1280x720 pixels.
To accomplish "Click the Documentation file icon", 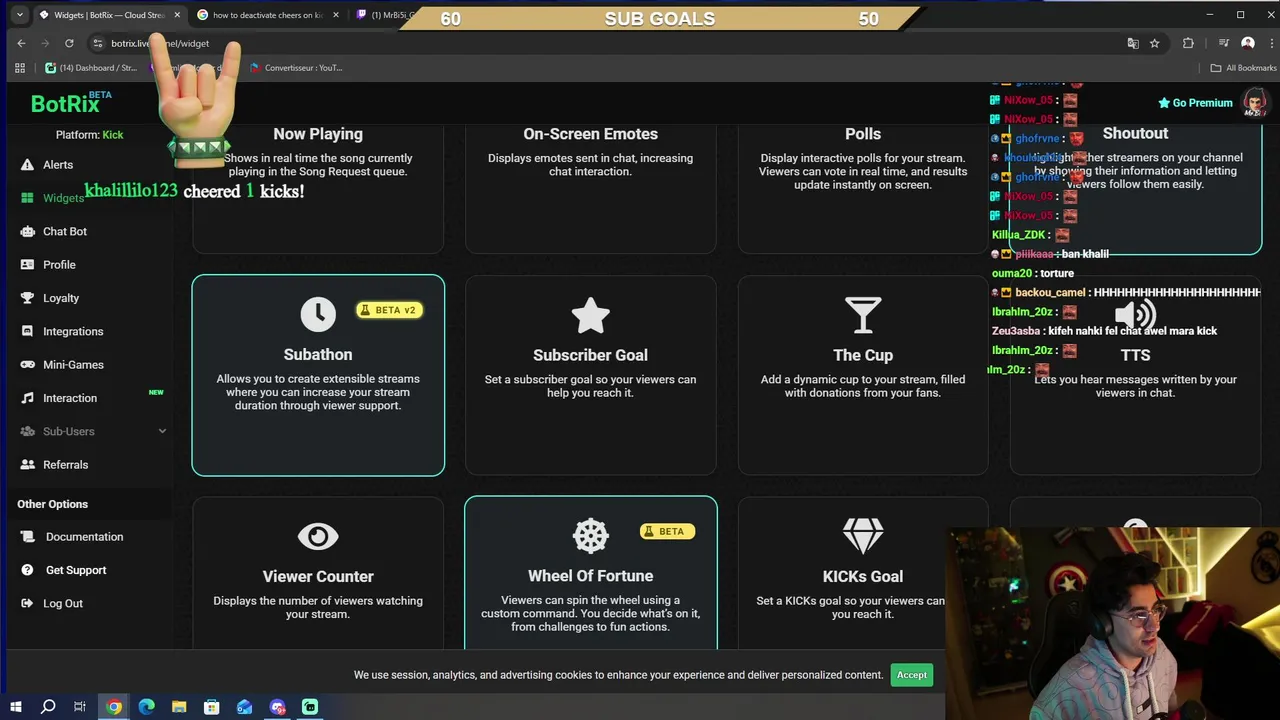I will pyautogui.click(x=27, y=537).
